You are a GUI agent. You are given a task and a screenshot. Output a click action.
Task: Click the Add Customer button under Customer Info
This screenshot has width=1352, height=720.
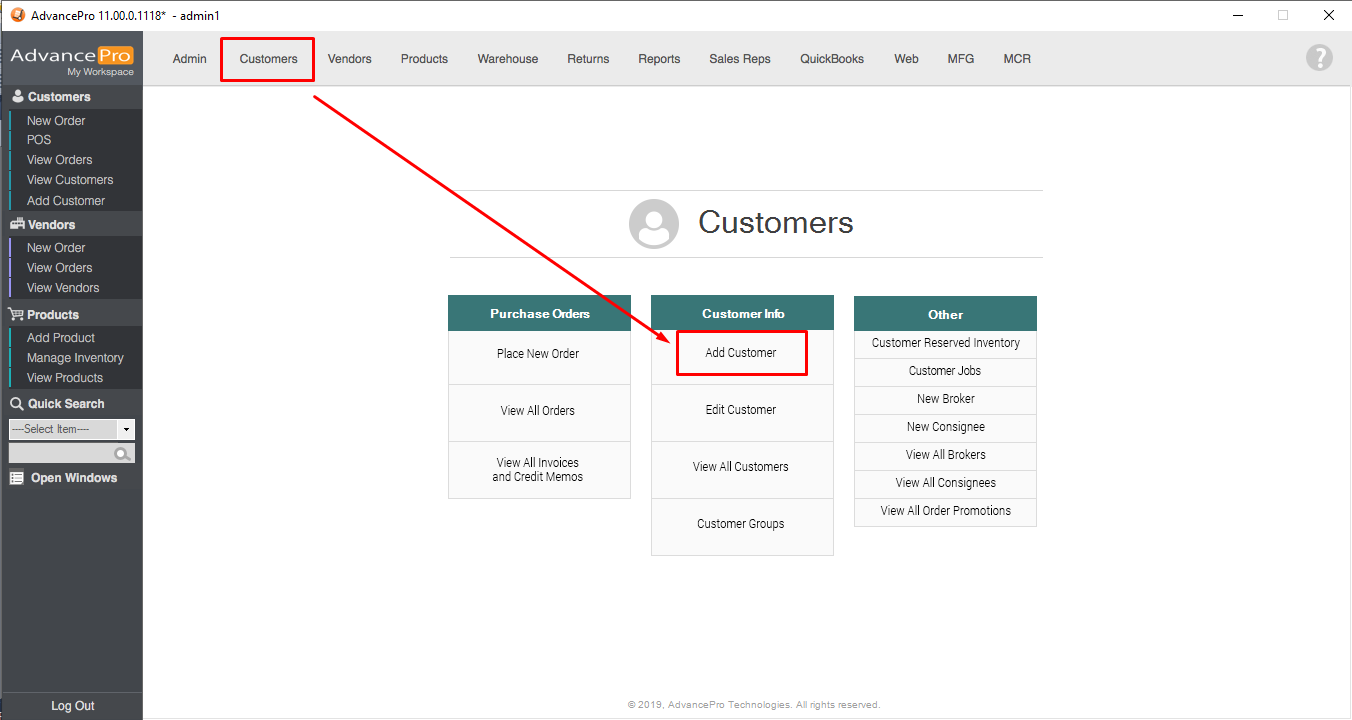pos(741,353)
